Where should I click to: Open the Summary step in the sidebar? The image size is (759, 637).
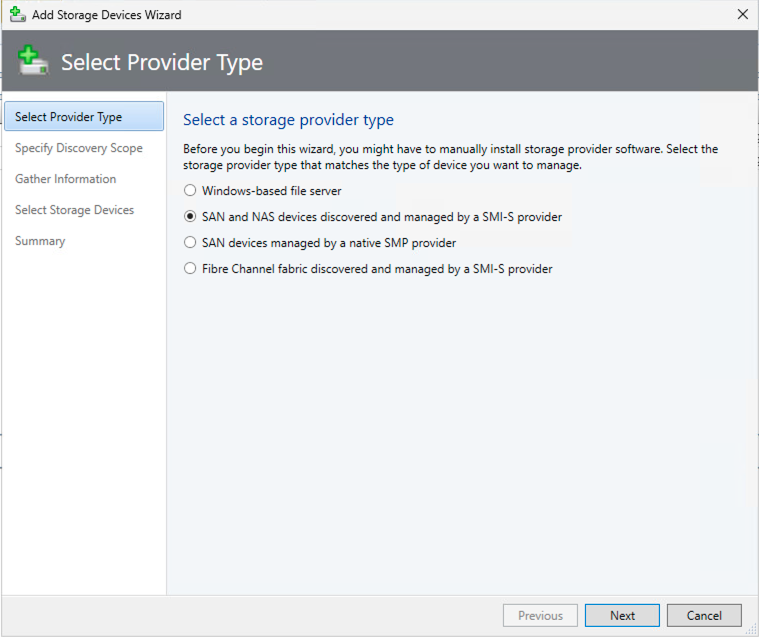(x=40, y=241)
